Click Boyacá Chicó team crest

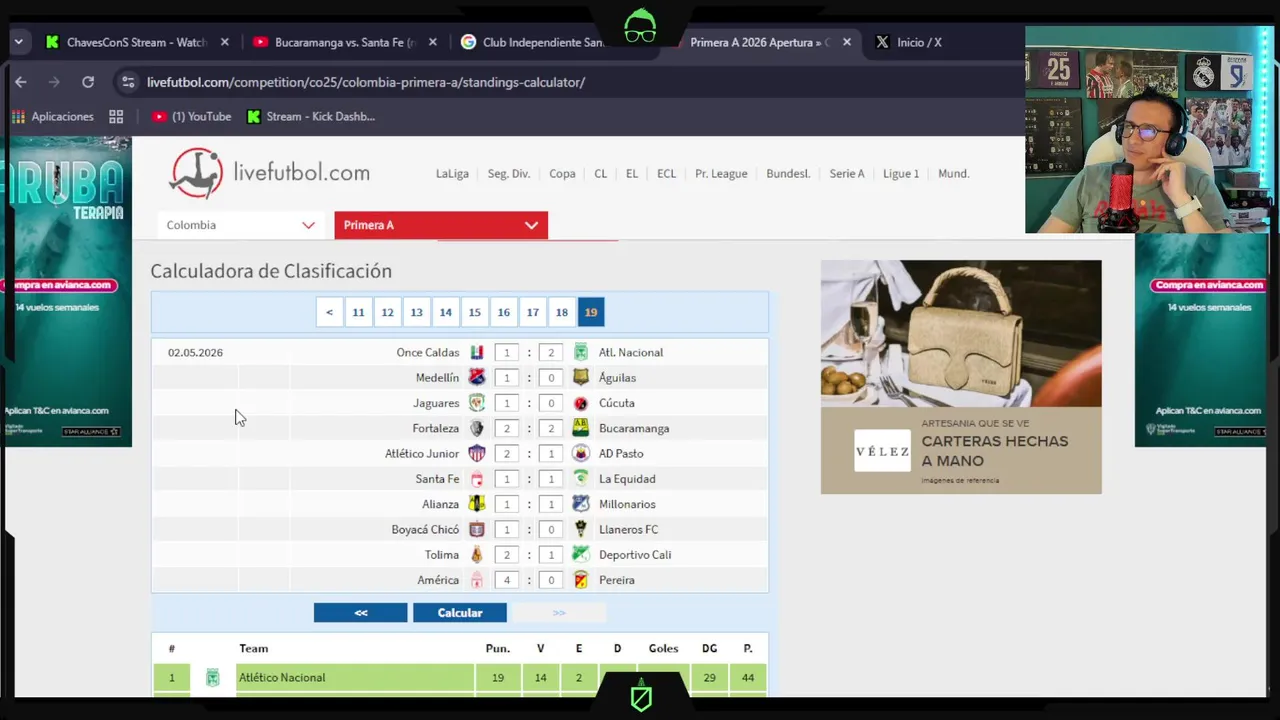click(x=477, y=529)
